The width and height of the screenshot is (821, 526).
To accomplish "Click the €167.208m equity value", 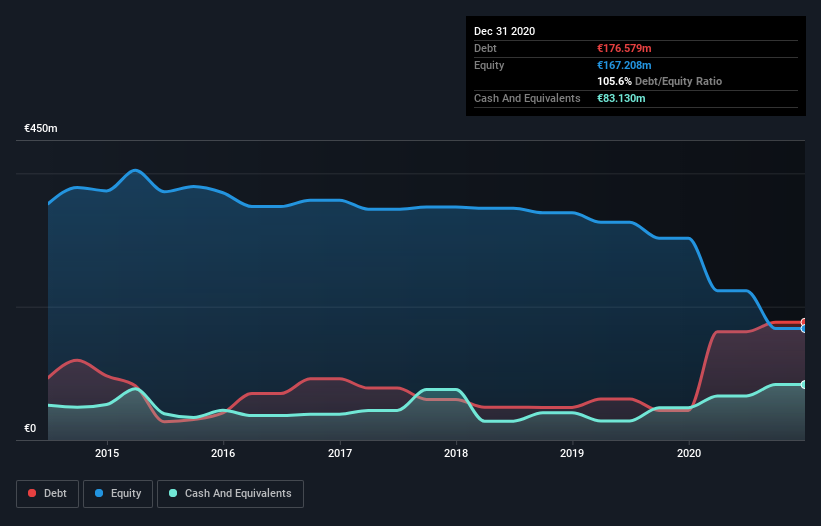I will (624, 65).
